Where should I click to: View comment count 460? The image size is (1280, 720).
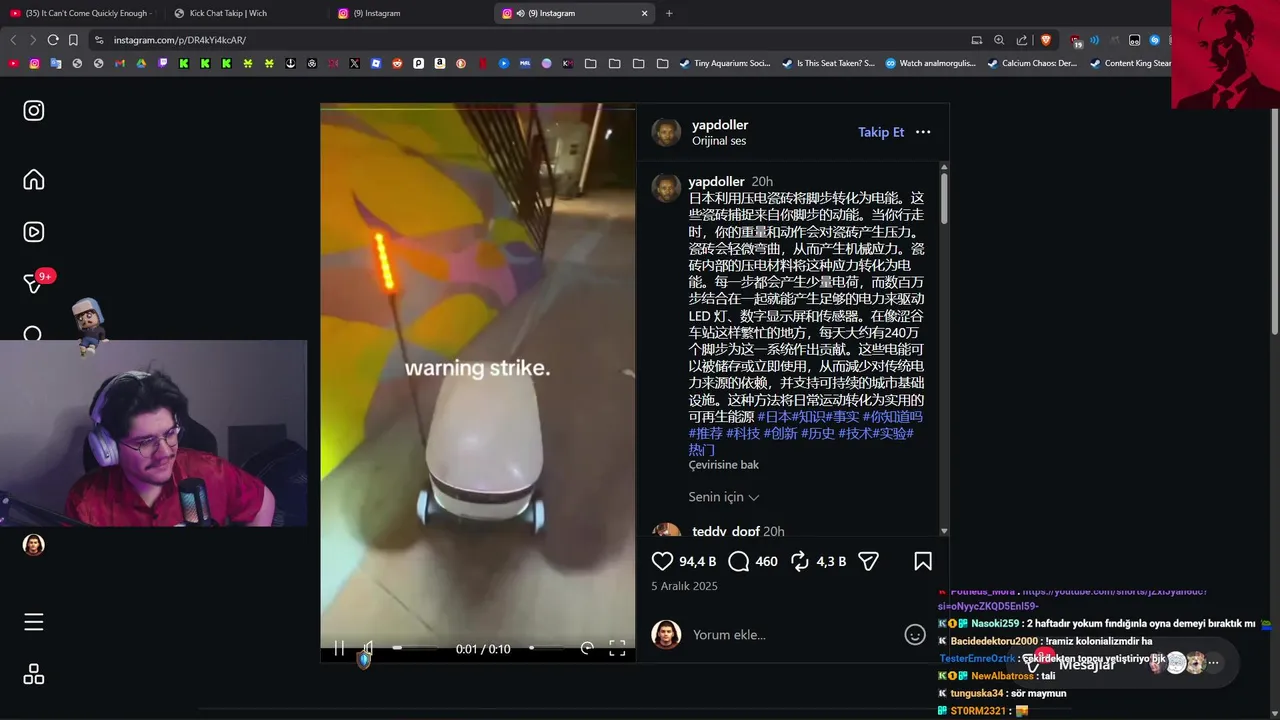click(767, 561)
